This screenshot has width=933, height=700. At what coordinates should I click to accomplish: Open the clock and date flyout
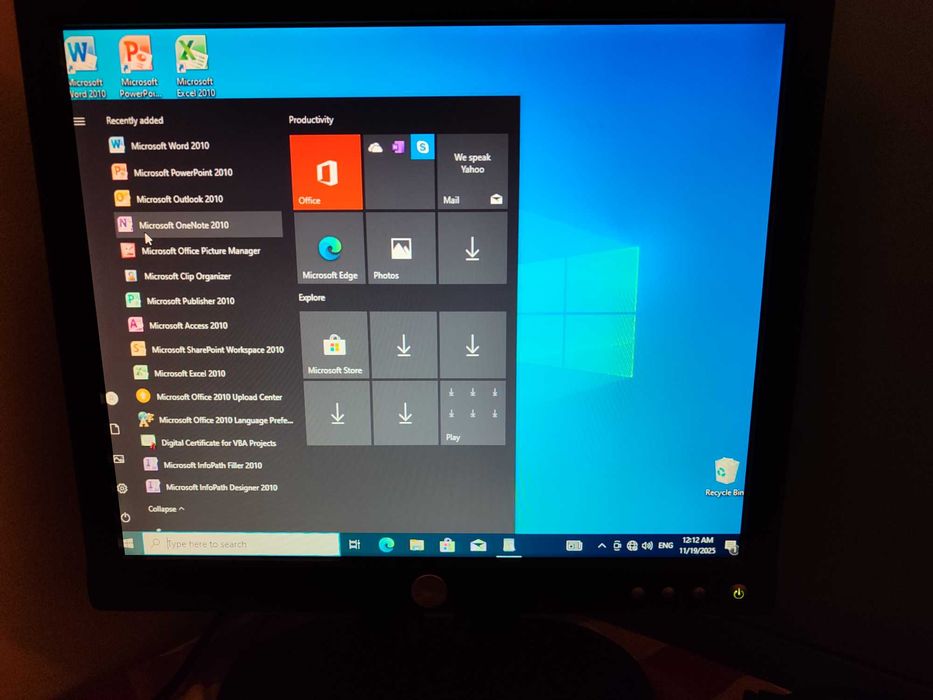pyautogui.click(x=697, y=545)
